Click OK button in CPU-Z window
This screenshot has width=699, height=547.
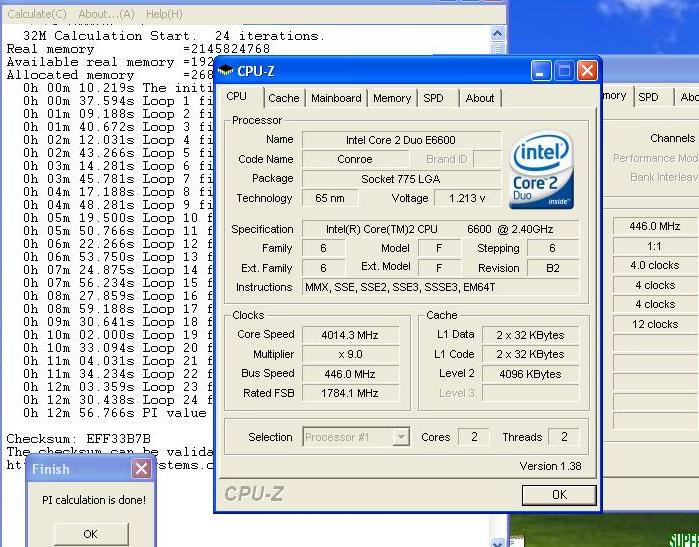[x=559, y=495]
